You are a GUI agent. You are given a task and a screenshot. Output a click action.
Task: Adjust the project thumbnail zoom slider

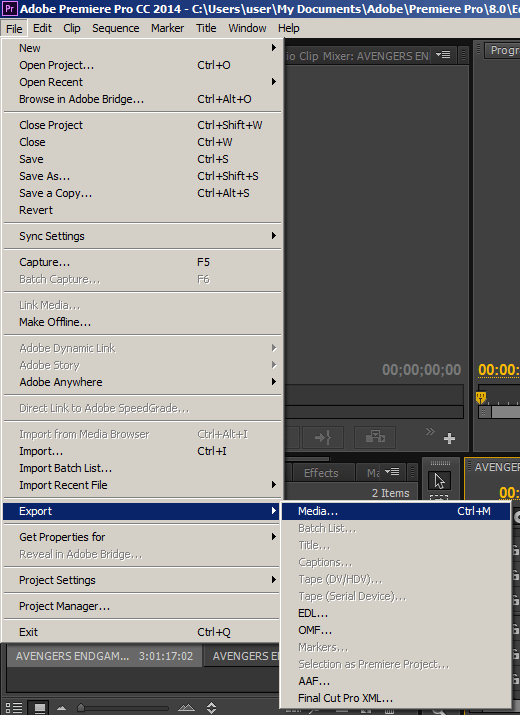click(81, 708)
